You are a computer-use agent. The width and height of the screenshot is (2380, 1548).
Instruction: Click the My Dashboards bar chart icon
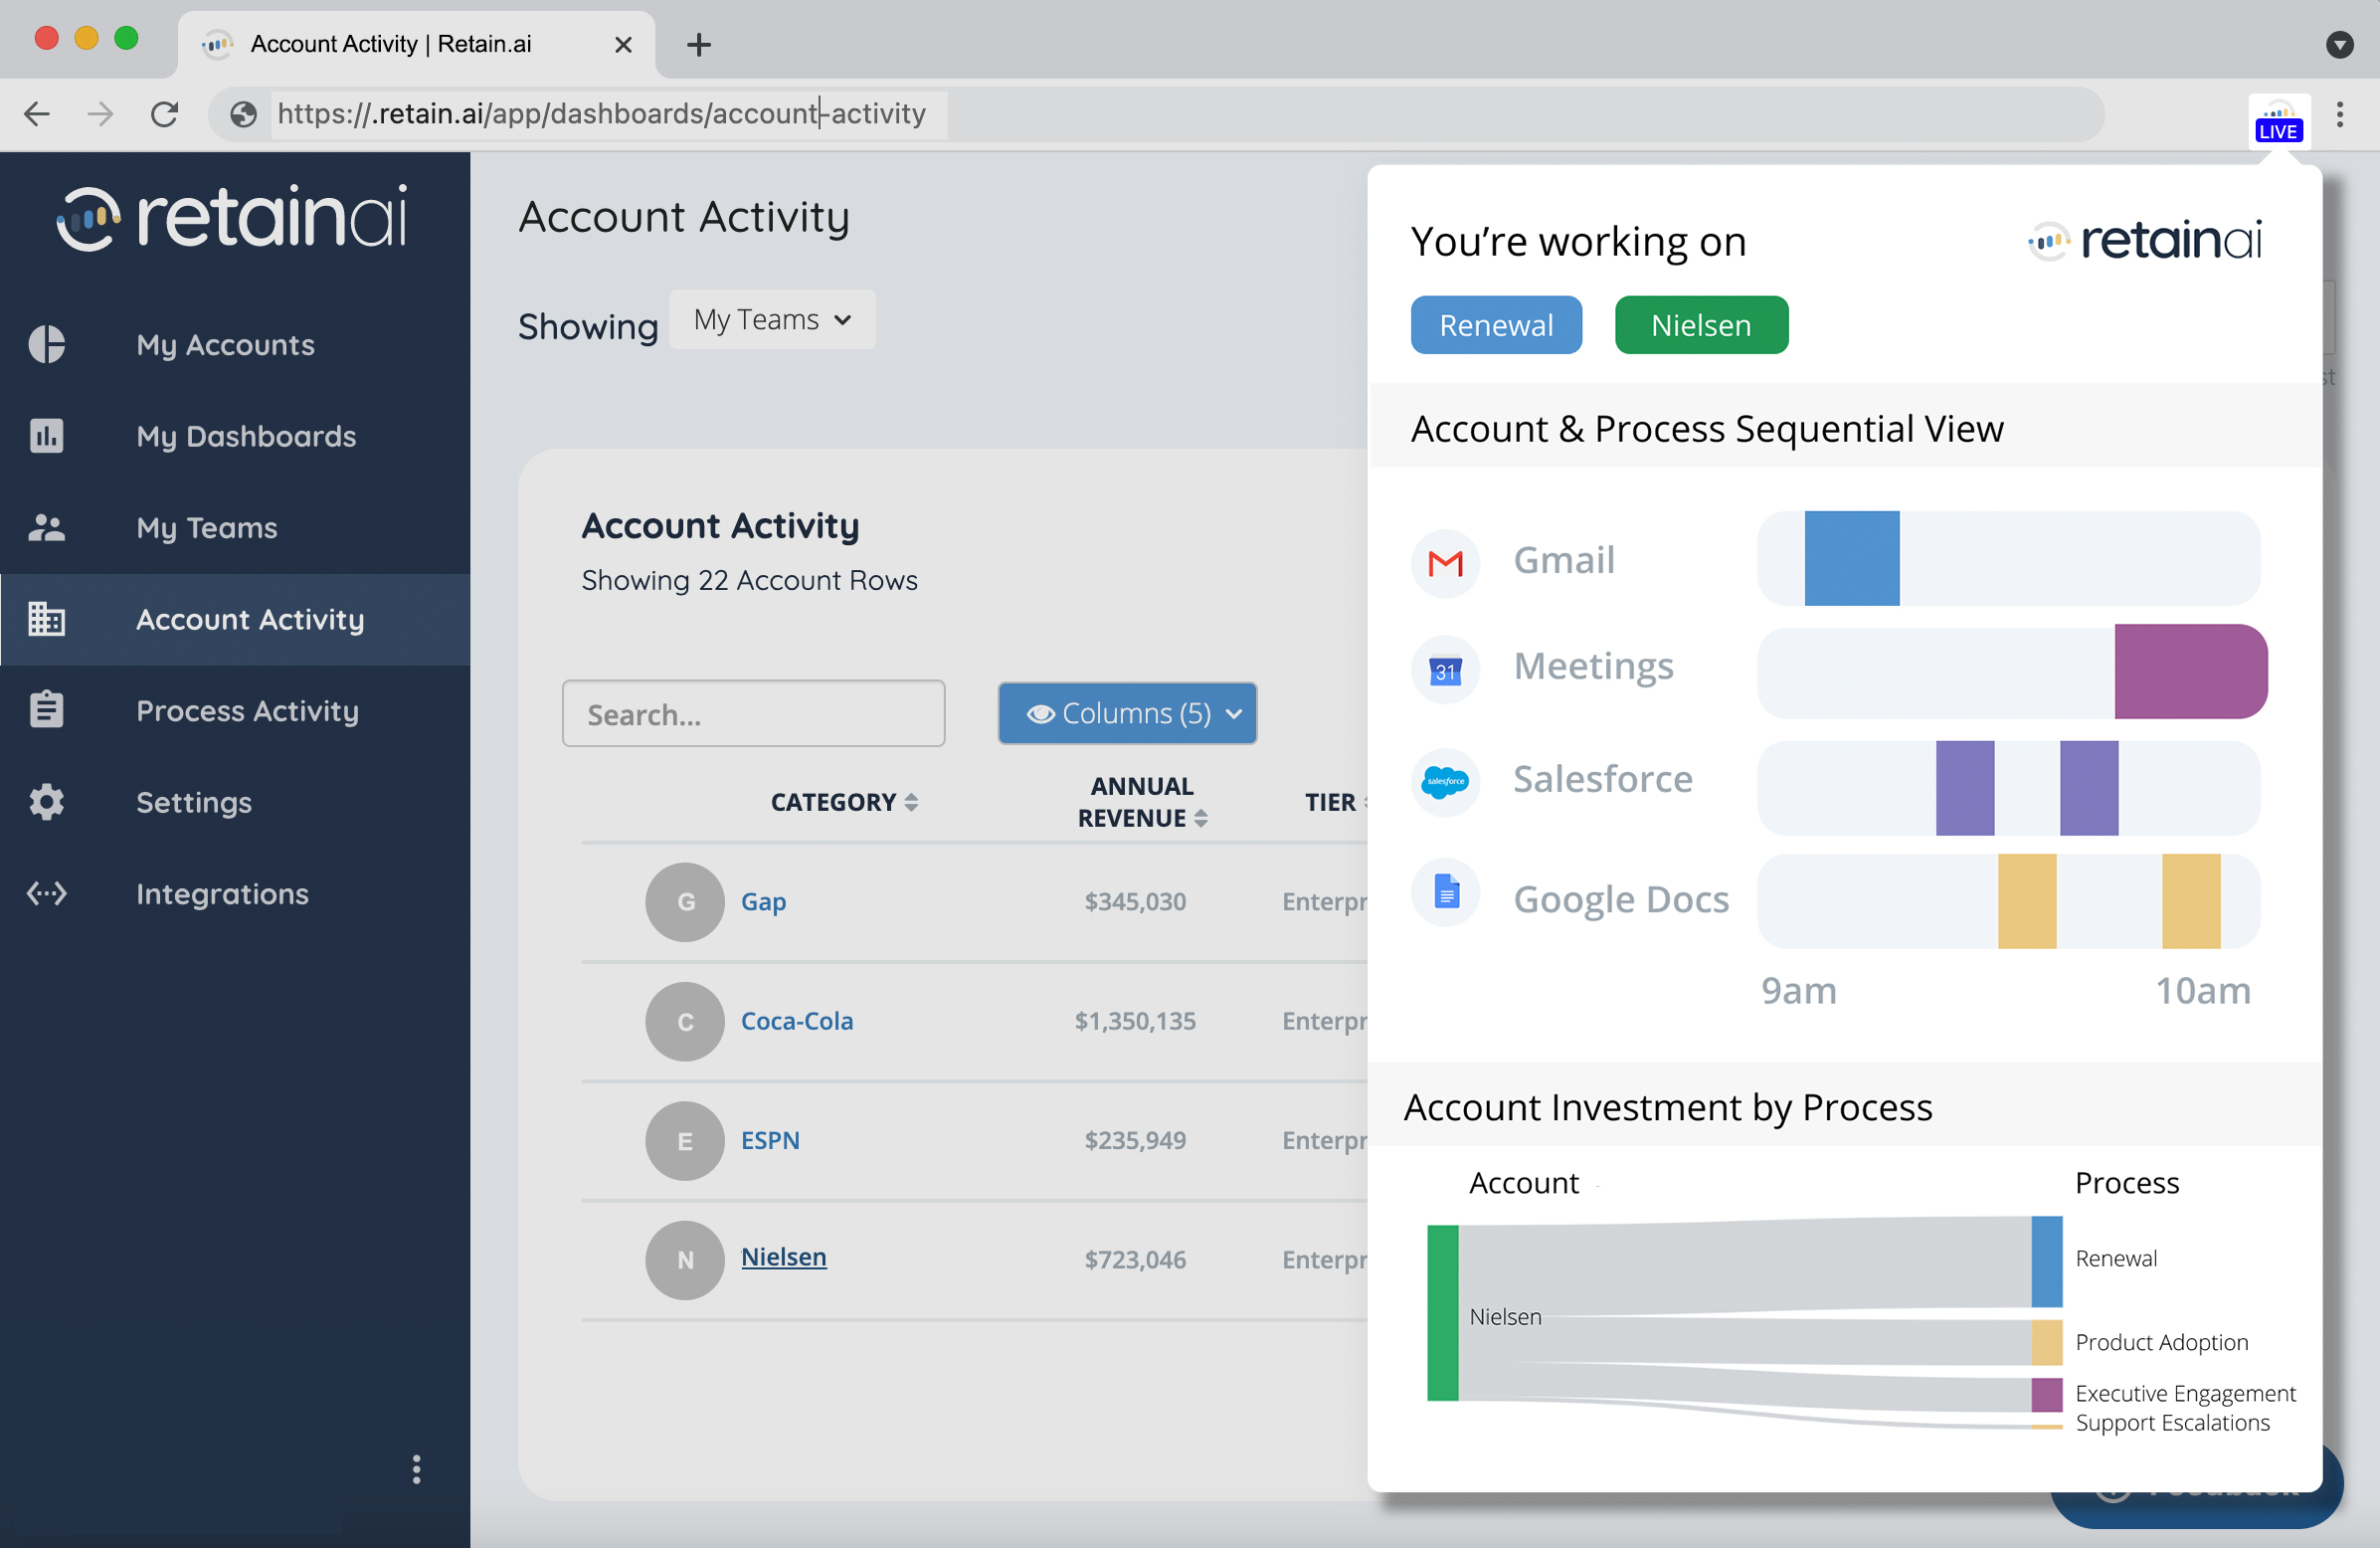(47, 435)
